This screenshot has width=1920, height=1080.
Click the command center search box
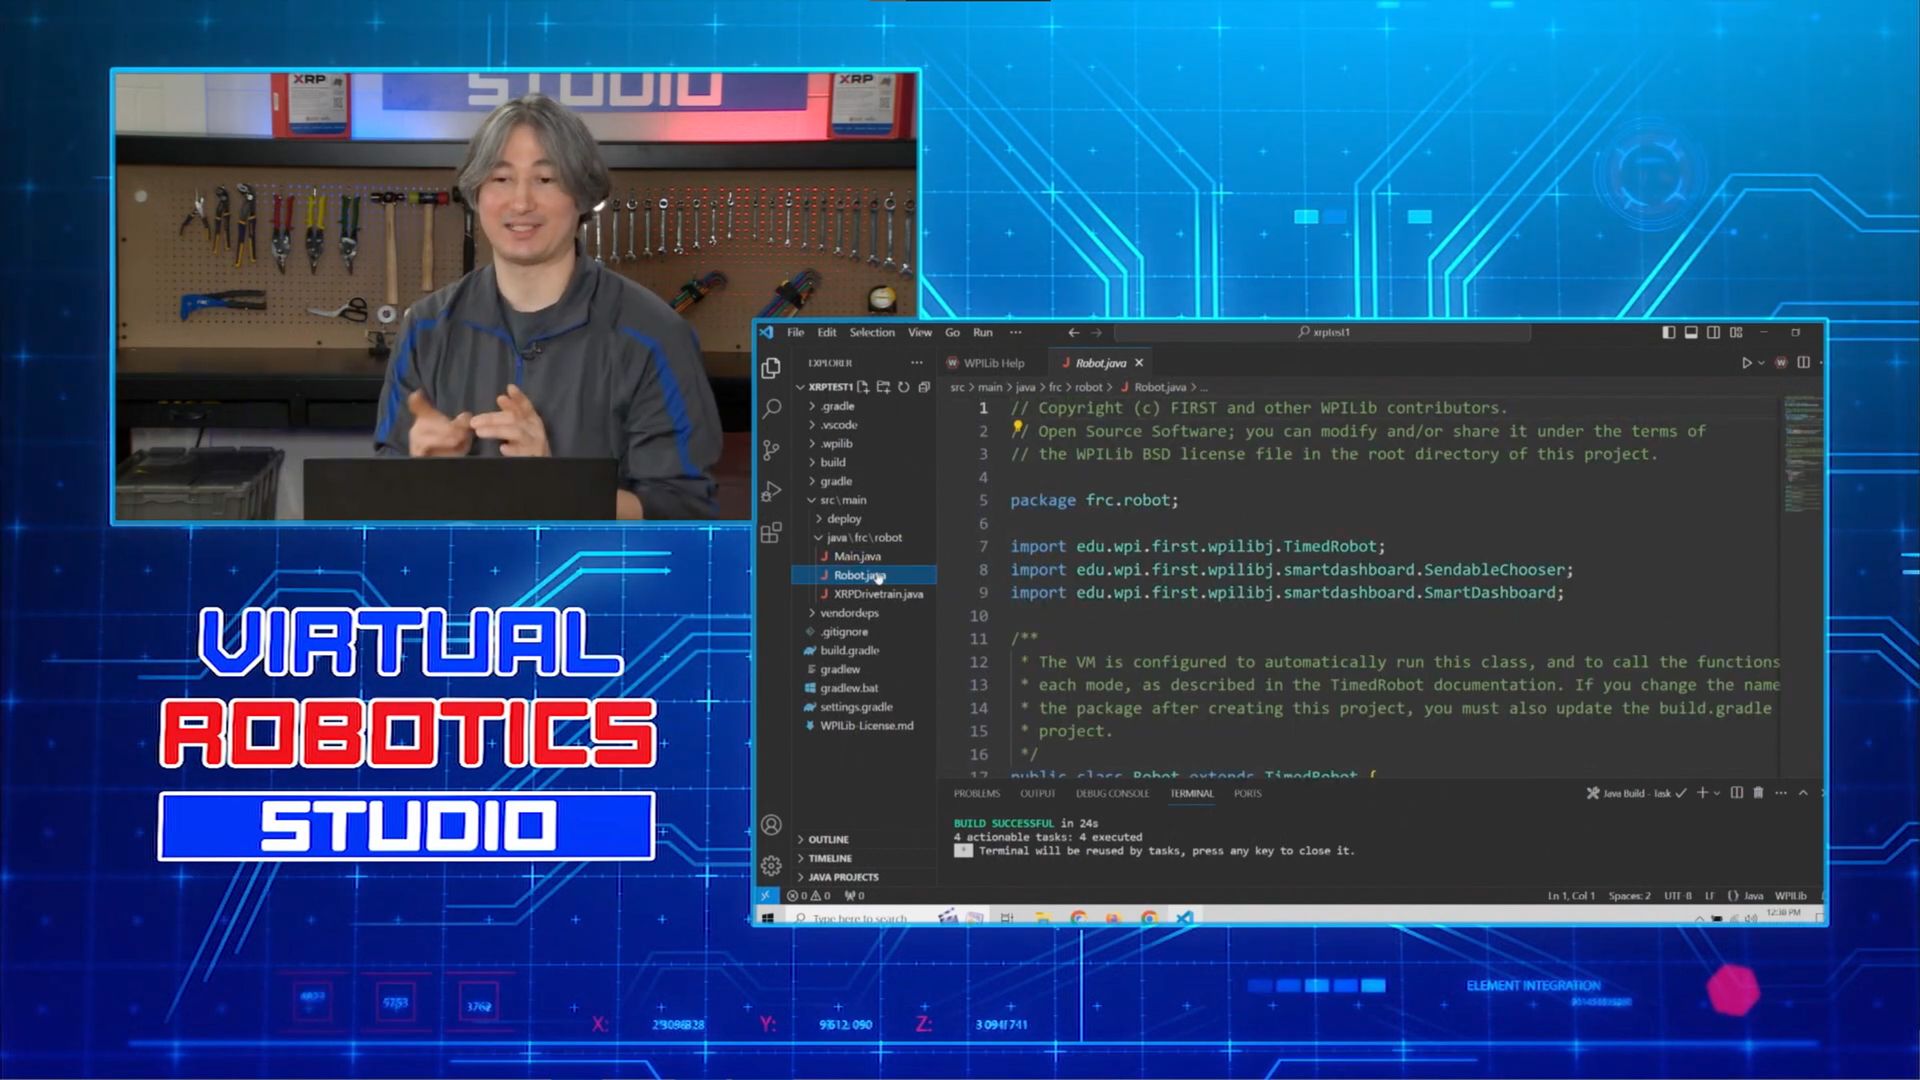[1322, 332]
